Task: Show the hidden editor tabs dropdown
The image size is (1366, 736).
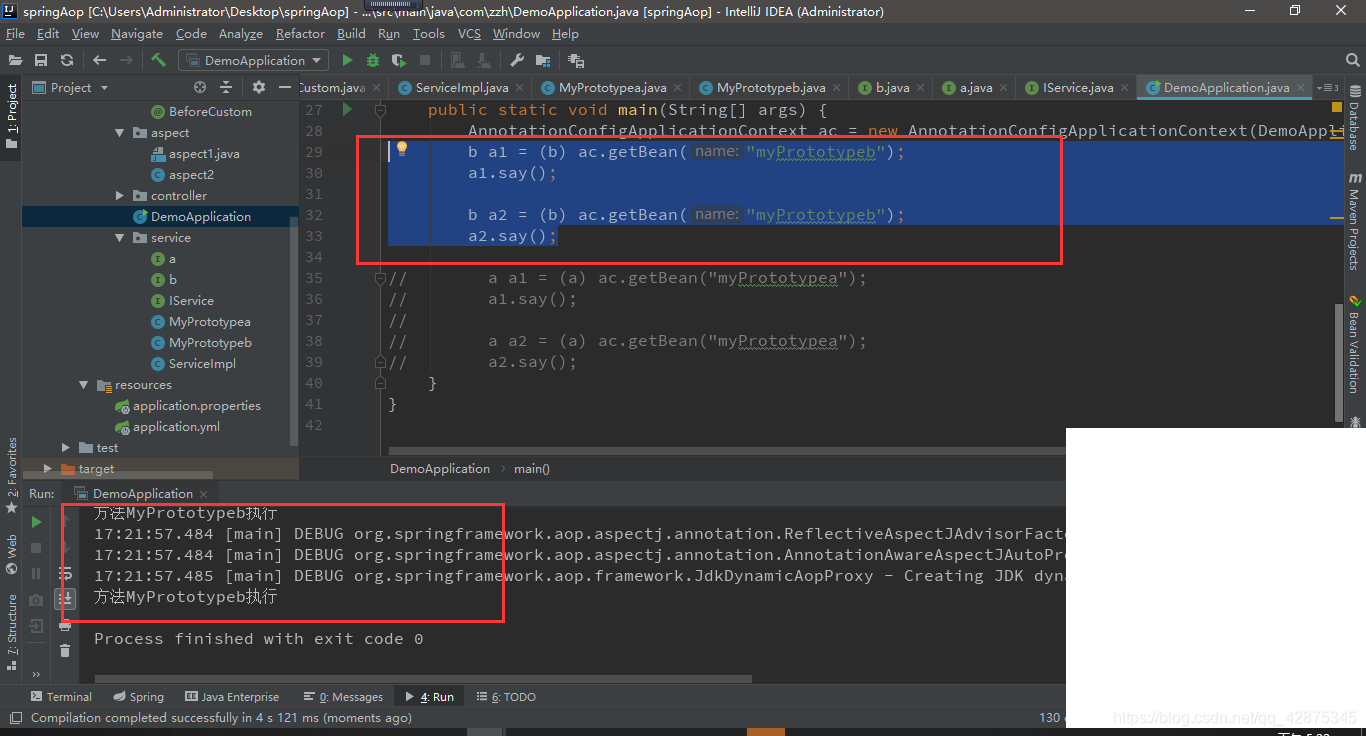Action: point(1328,87)
